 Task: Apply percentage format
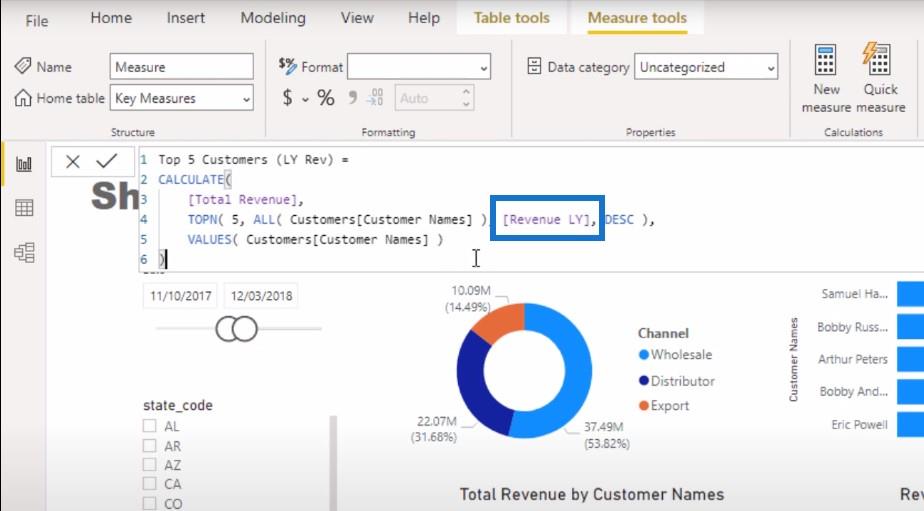pos(326,97)
